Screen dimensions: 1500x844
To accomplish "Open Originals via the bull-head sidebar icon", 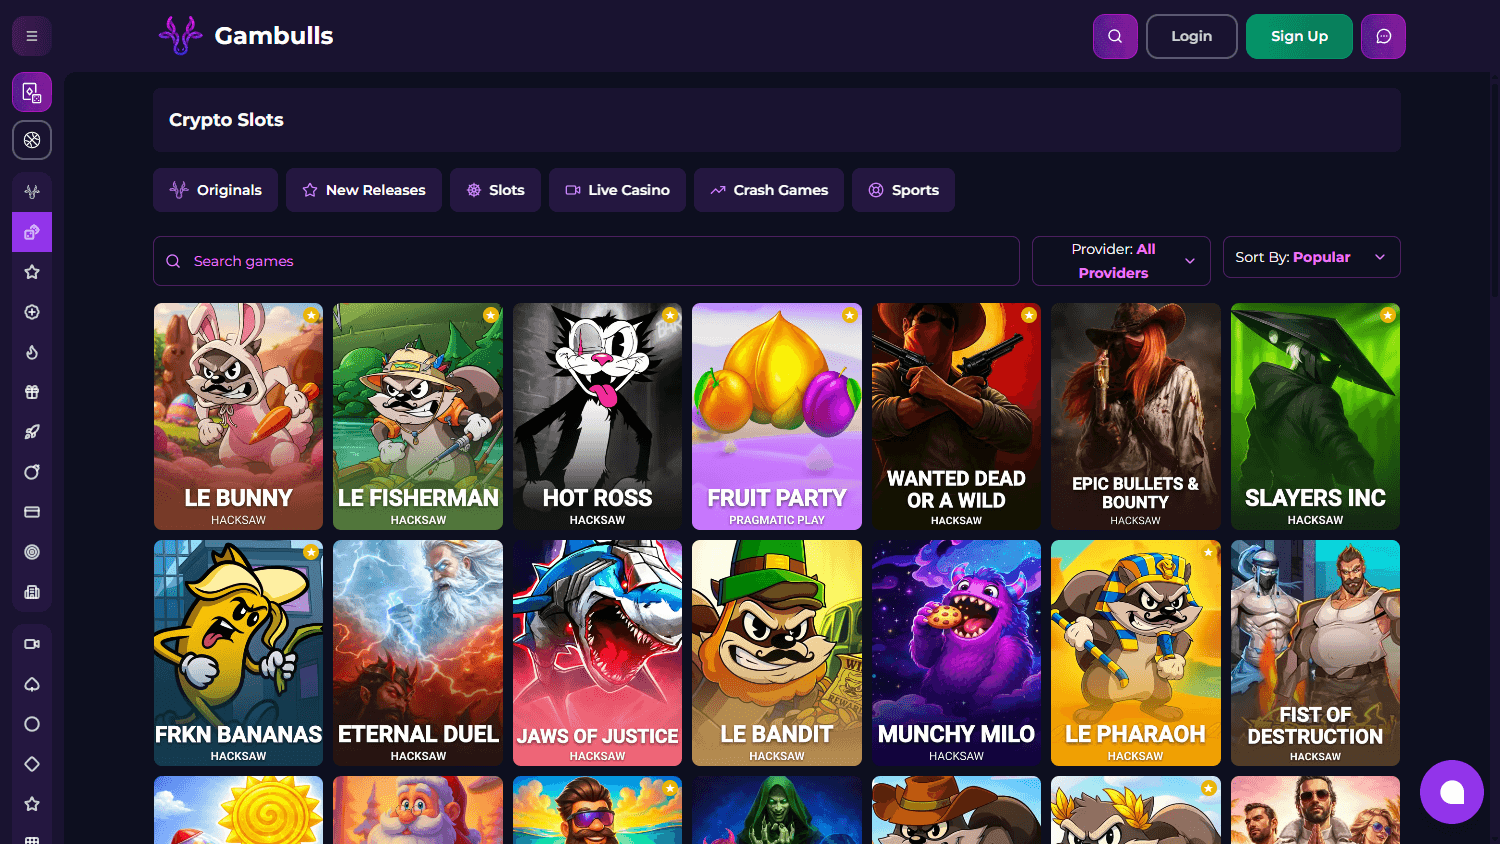I will [32, 191].
